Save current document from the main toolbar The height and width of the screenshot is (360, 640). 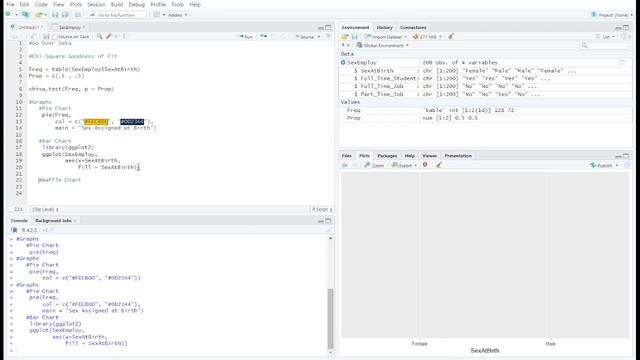click(55, 15)
